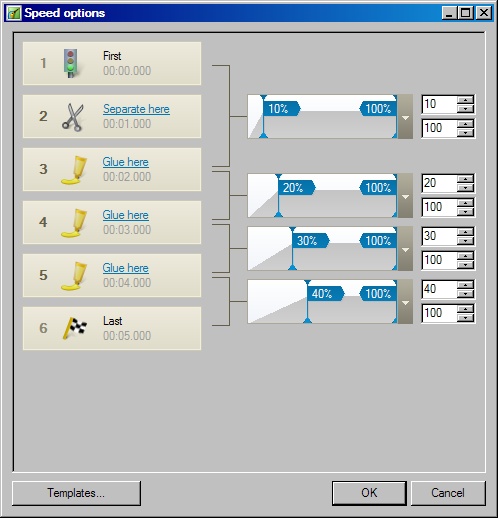Click the scissors icon in row 2
The height and width of the screenshot is (518, 498).
[x=72, y=117]
